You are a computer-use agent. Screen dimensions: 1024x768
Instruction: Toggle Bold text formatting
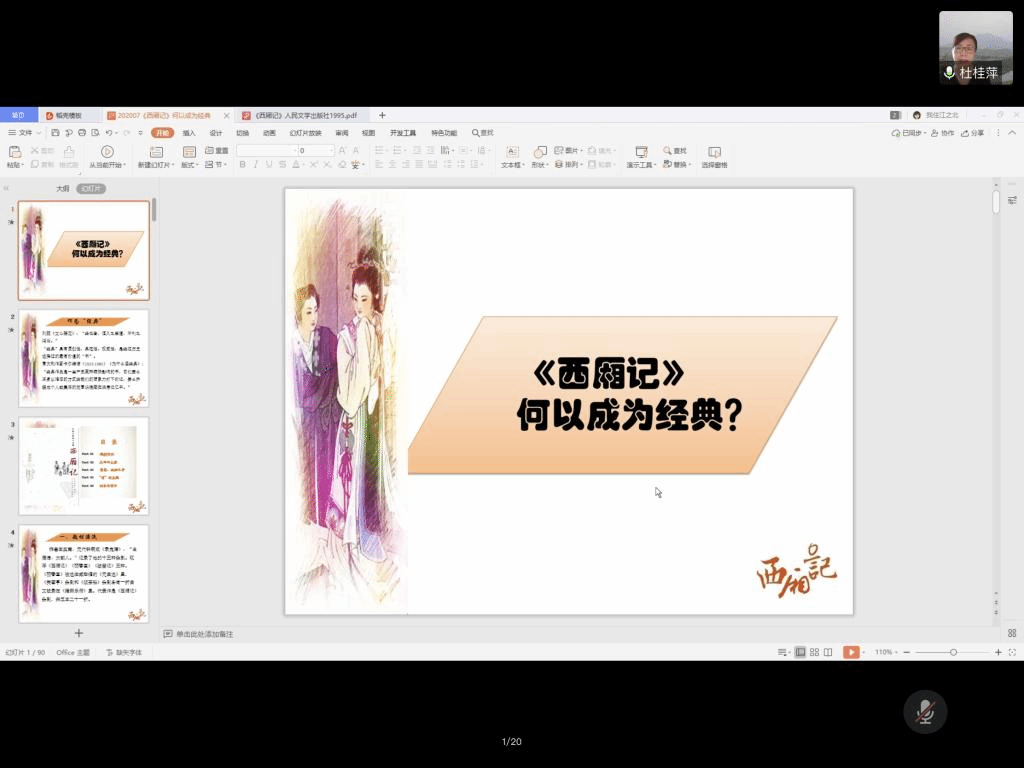pyautogui.click(x=242, y=165)
